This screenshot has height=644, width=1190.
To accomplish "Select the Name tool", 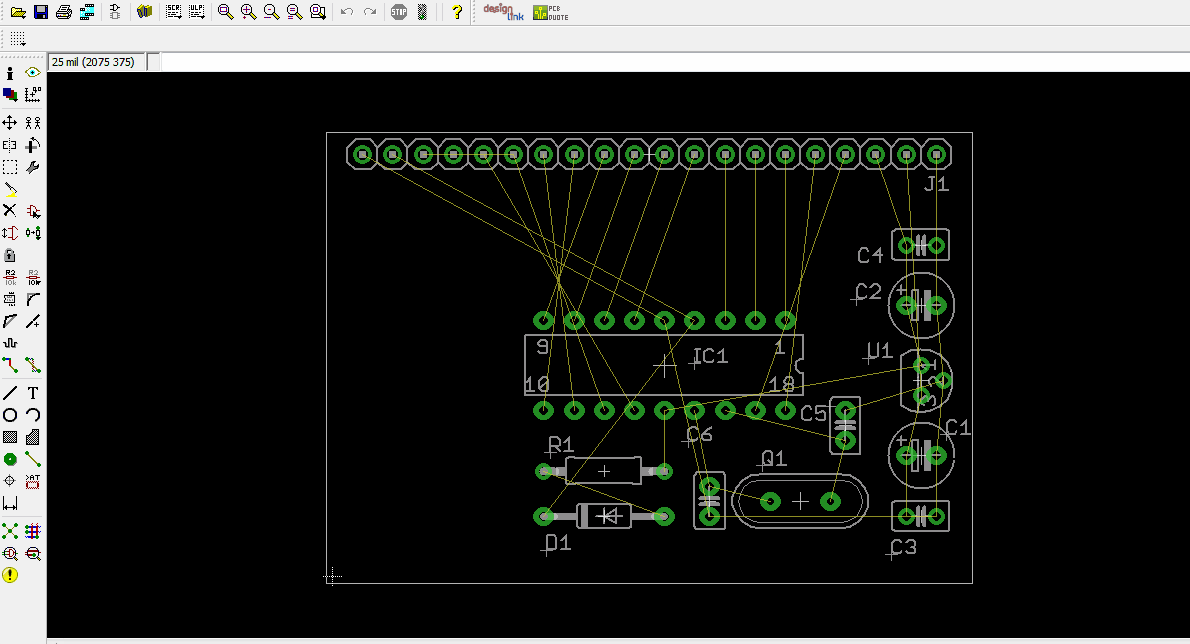I will pyautogui.click(x=10, y=278).
